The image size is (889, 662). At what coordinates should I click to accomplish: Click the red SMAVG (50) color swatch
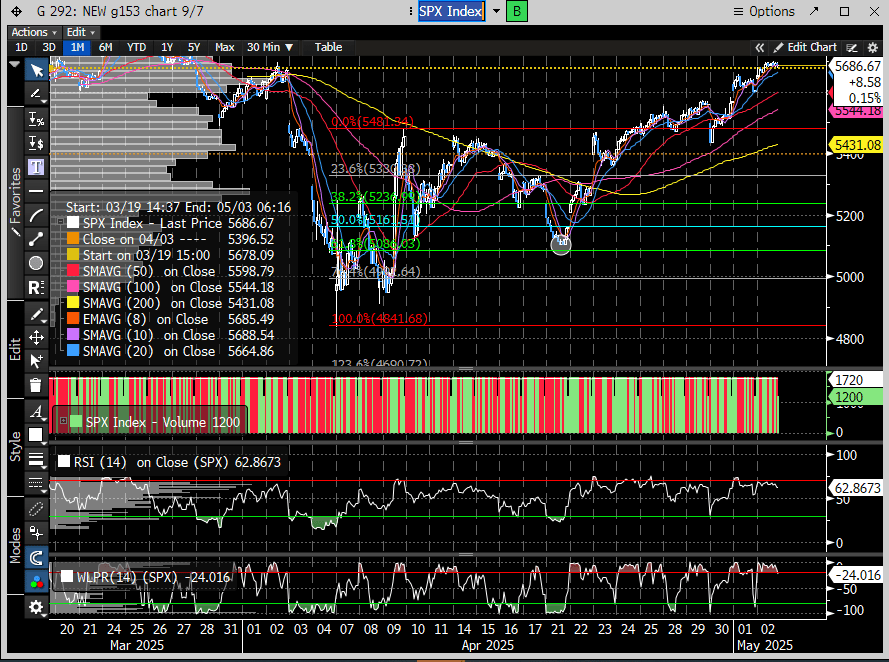[73, 271]
